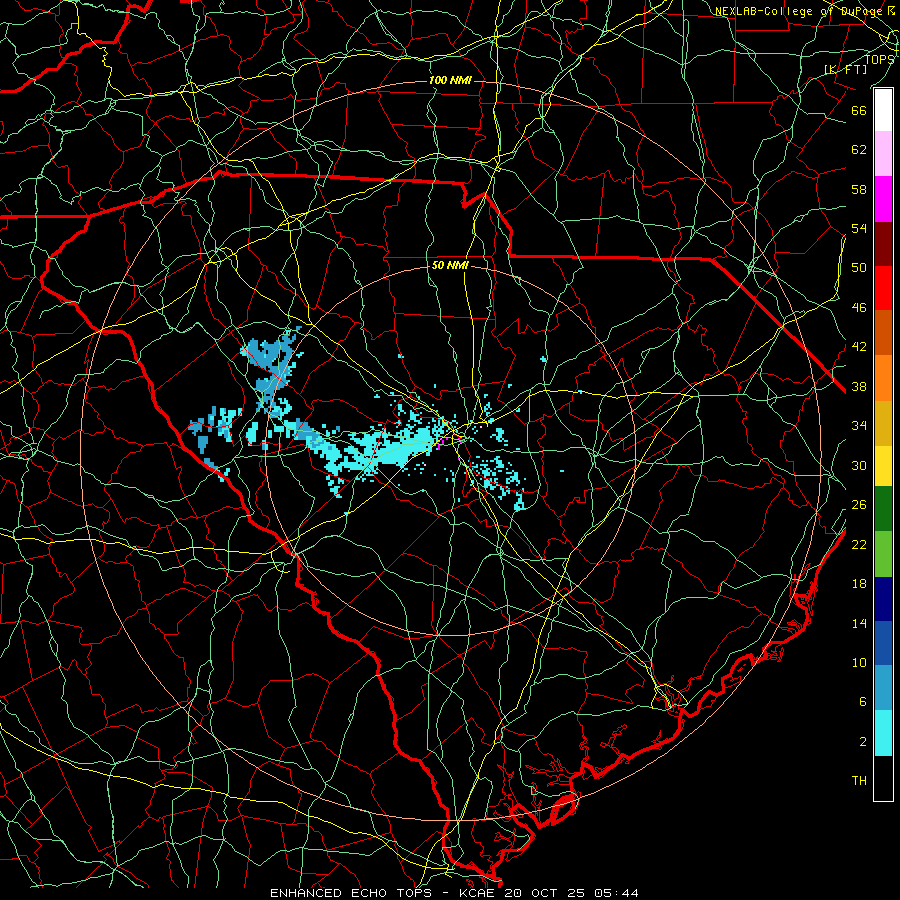Image resolution: width=900 pixels, height=900 pixels.
Task: Click the legend value 66
Action: 859,110
